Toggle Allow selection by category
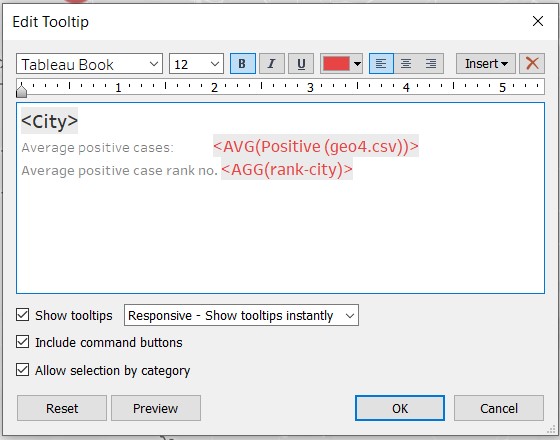The width and height of the screenshot is (560, 440). click(x=22, y=370)
